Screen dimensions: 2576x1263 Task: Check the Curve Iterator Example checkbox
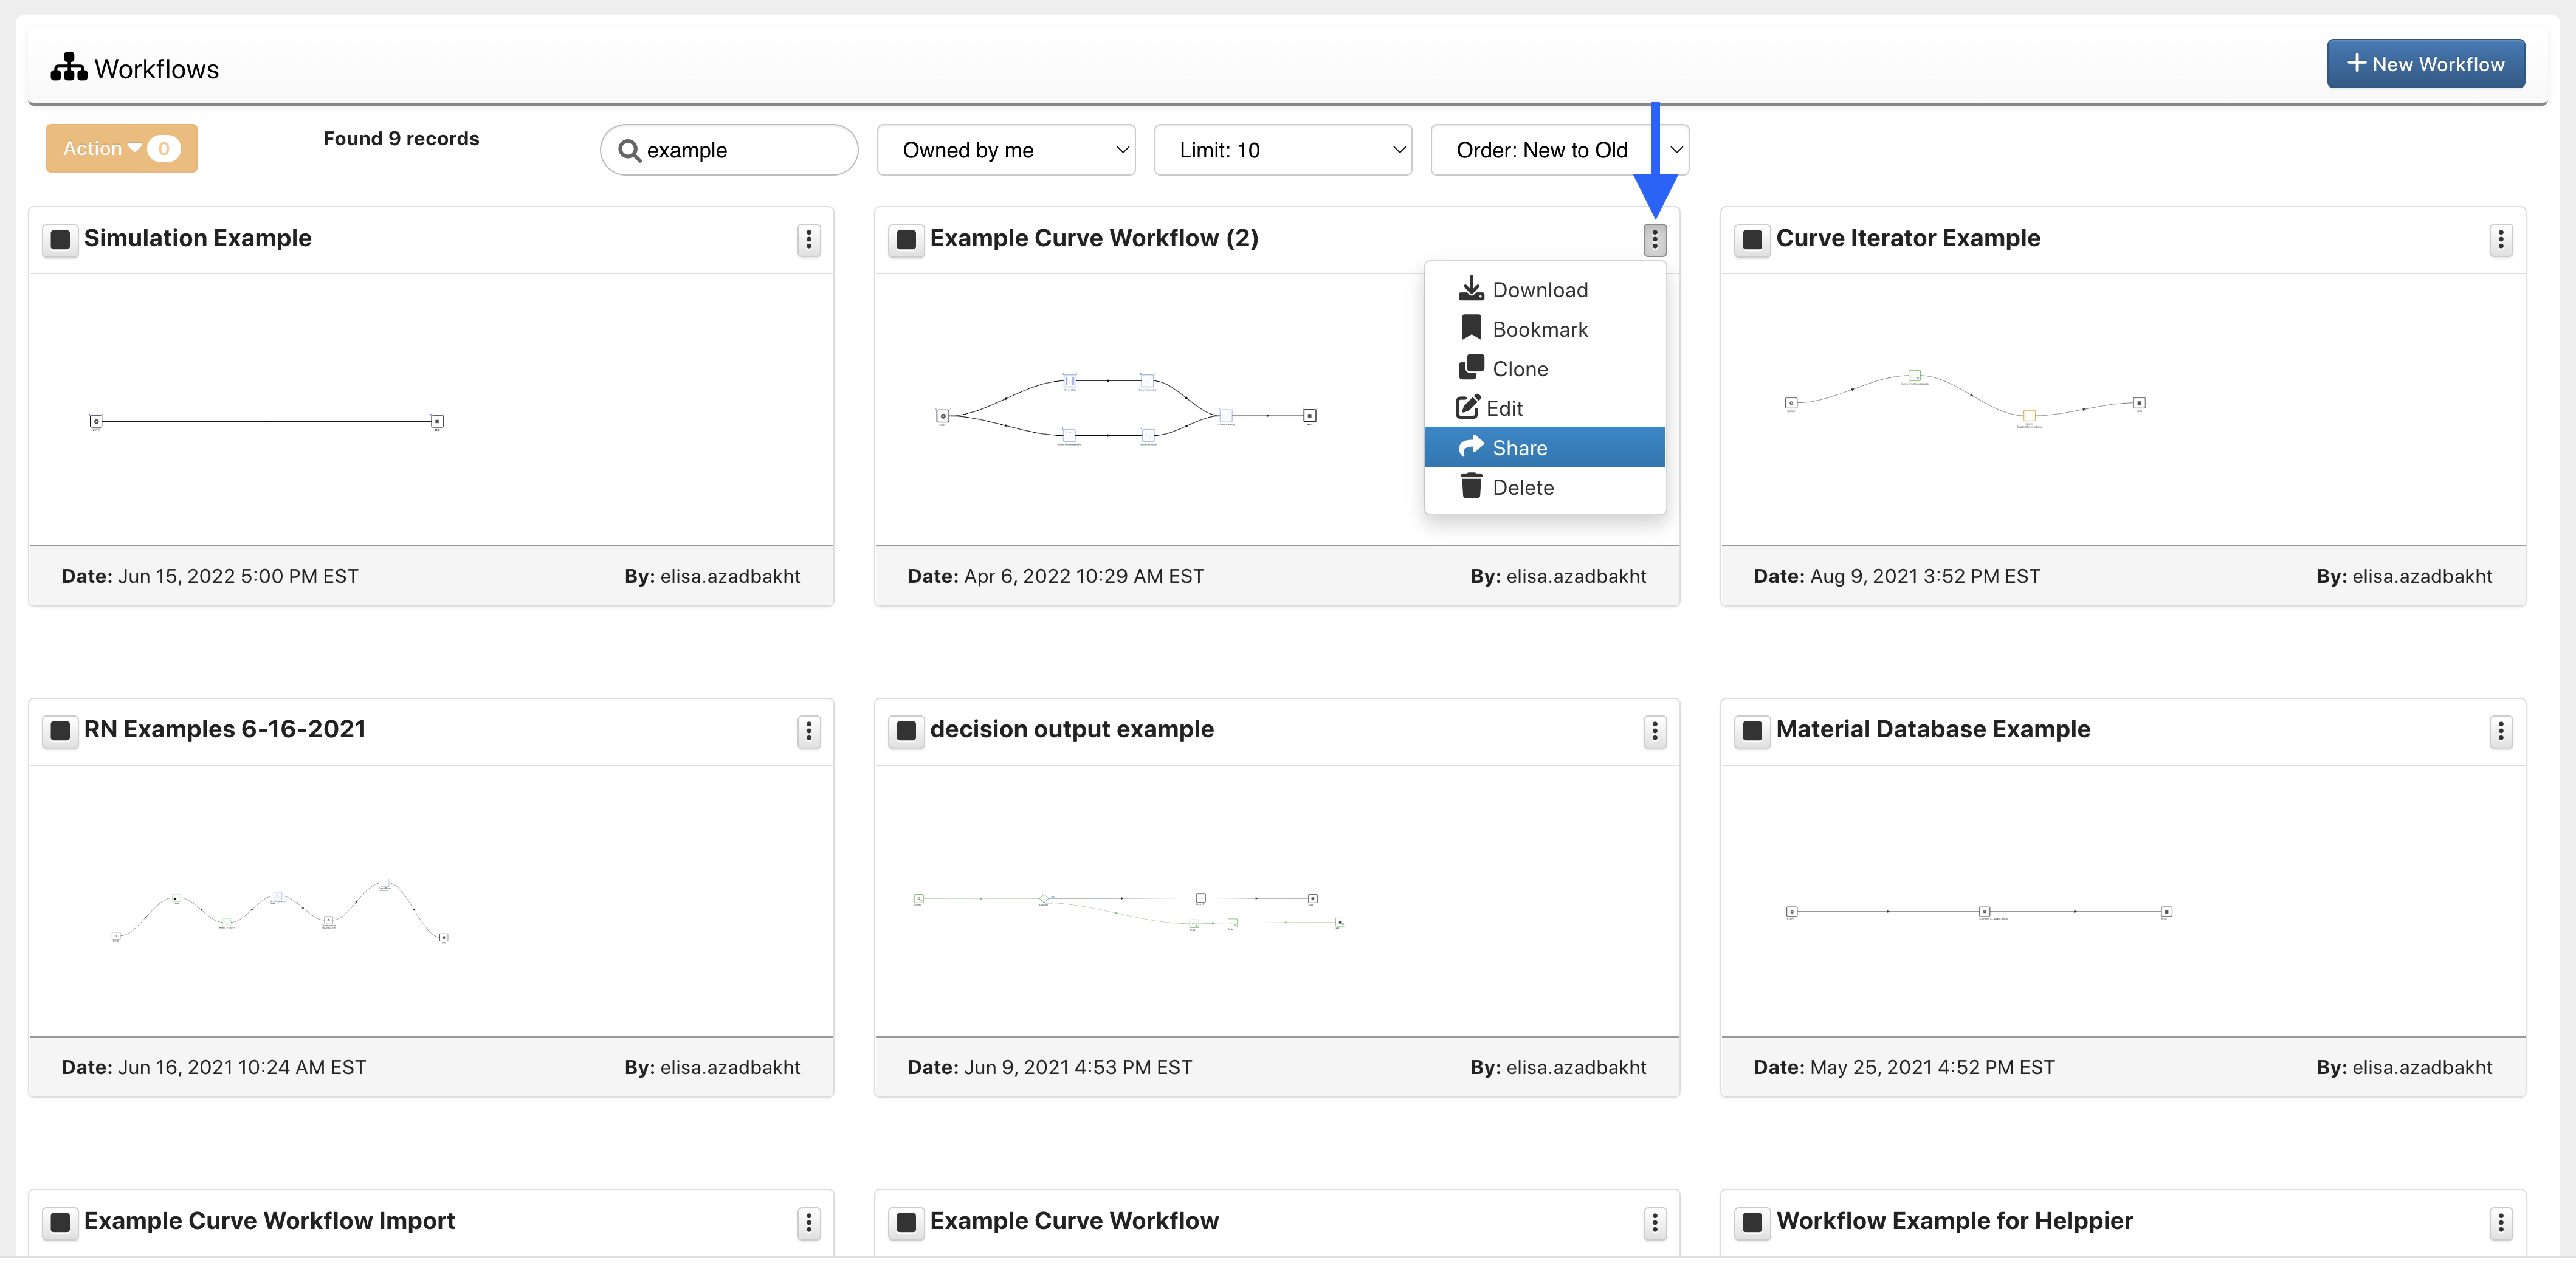1752,240
